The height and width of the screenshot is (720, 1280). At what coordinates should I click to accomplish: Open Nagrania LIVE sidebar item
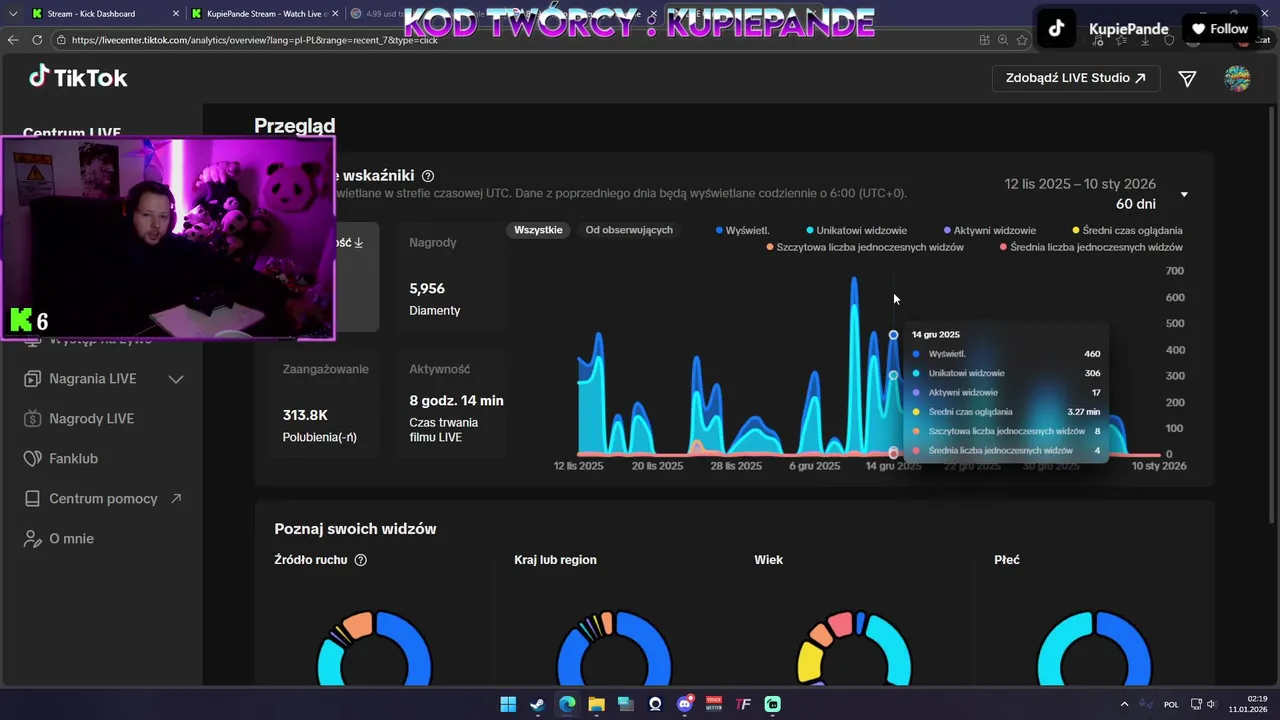pos(103,379)
